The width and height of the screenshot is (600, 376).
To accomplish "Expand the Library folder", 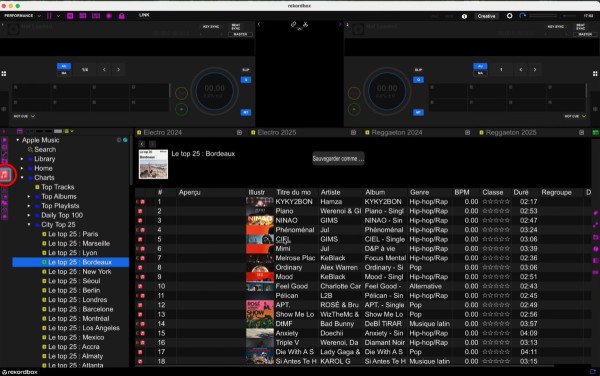I will tap(22, 159).
